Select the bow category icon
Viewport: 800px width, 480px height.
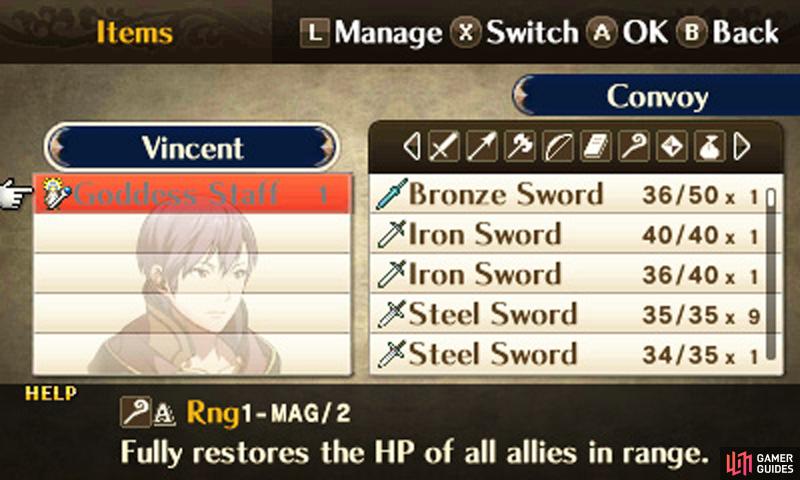coord(558,147)
